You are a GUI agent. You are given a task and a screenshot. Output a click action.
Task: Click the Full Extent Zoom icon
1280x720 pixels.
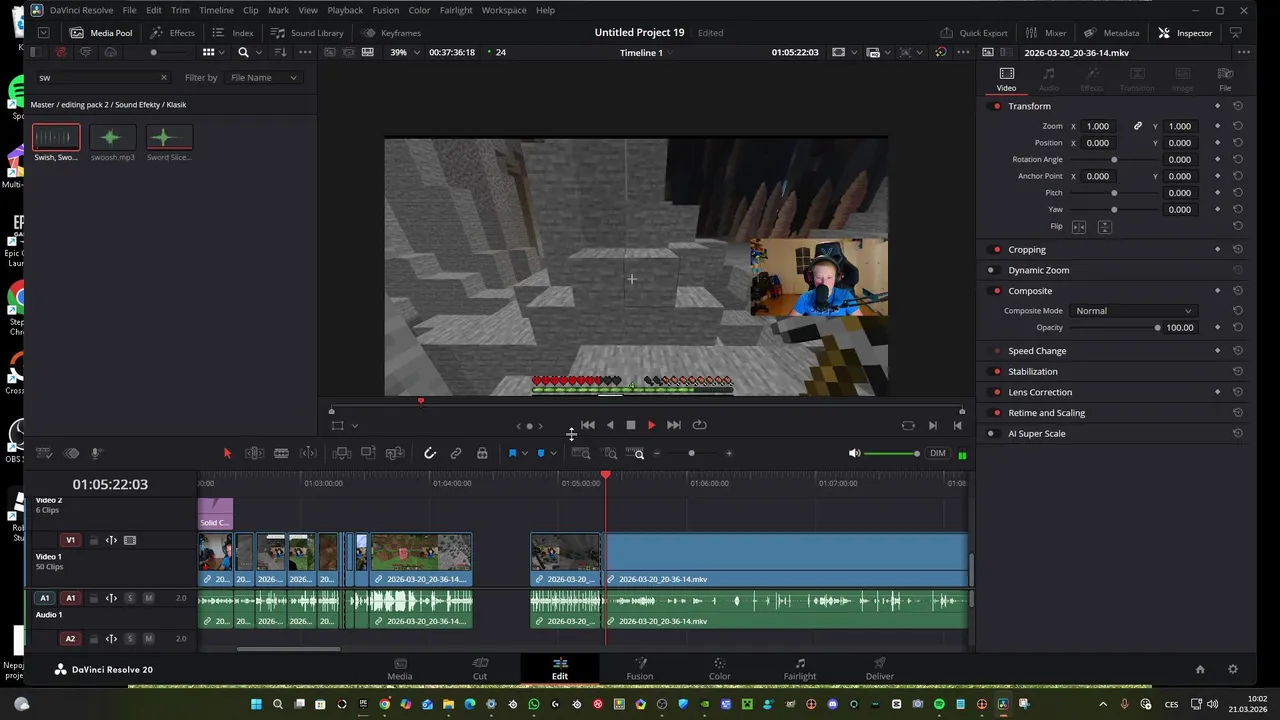coord(581,453)
